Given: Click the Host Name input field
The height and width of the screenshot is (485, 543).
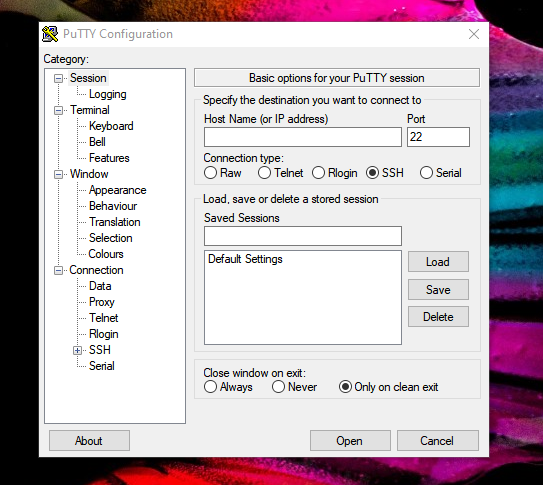Looking at the screenshot, I should pyautogui.click(x=303, y=137).
